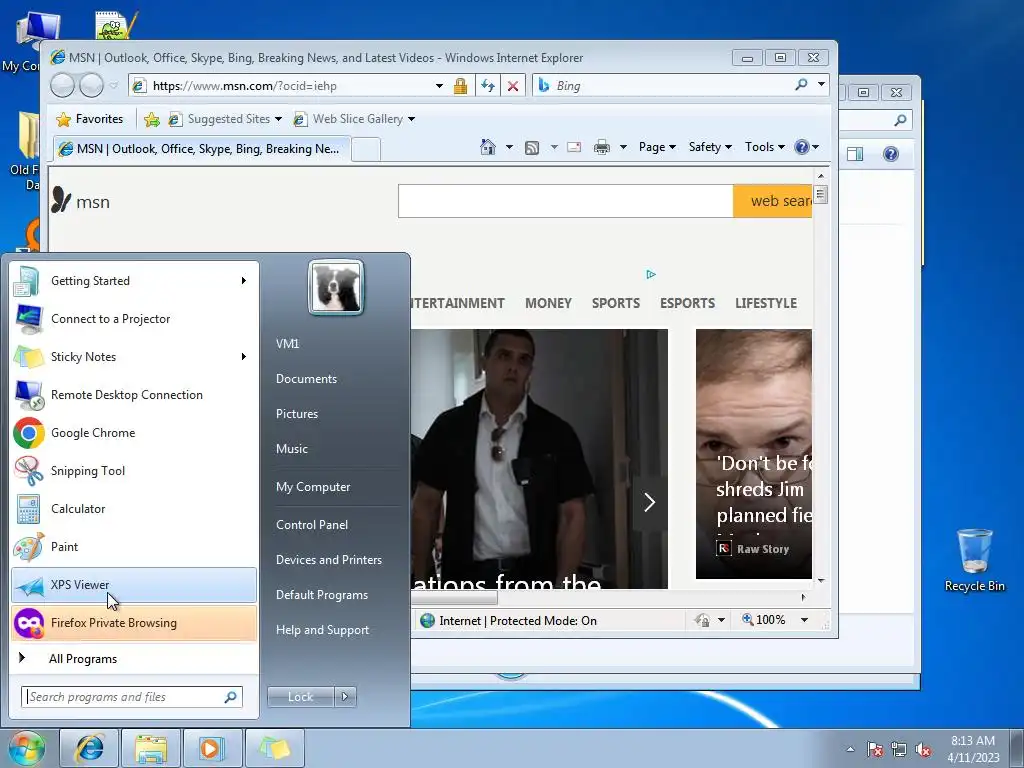The width and height of the screenshot is (1024, 768).
Task: Click the Bing search magnifier icon
Action: (x=801, y=85)
